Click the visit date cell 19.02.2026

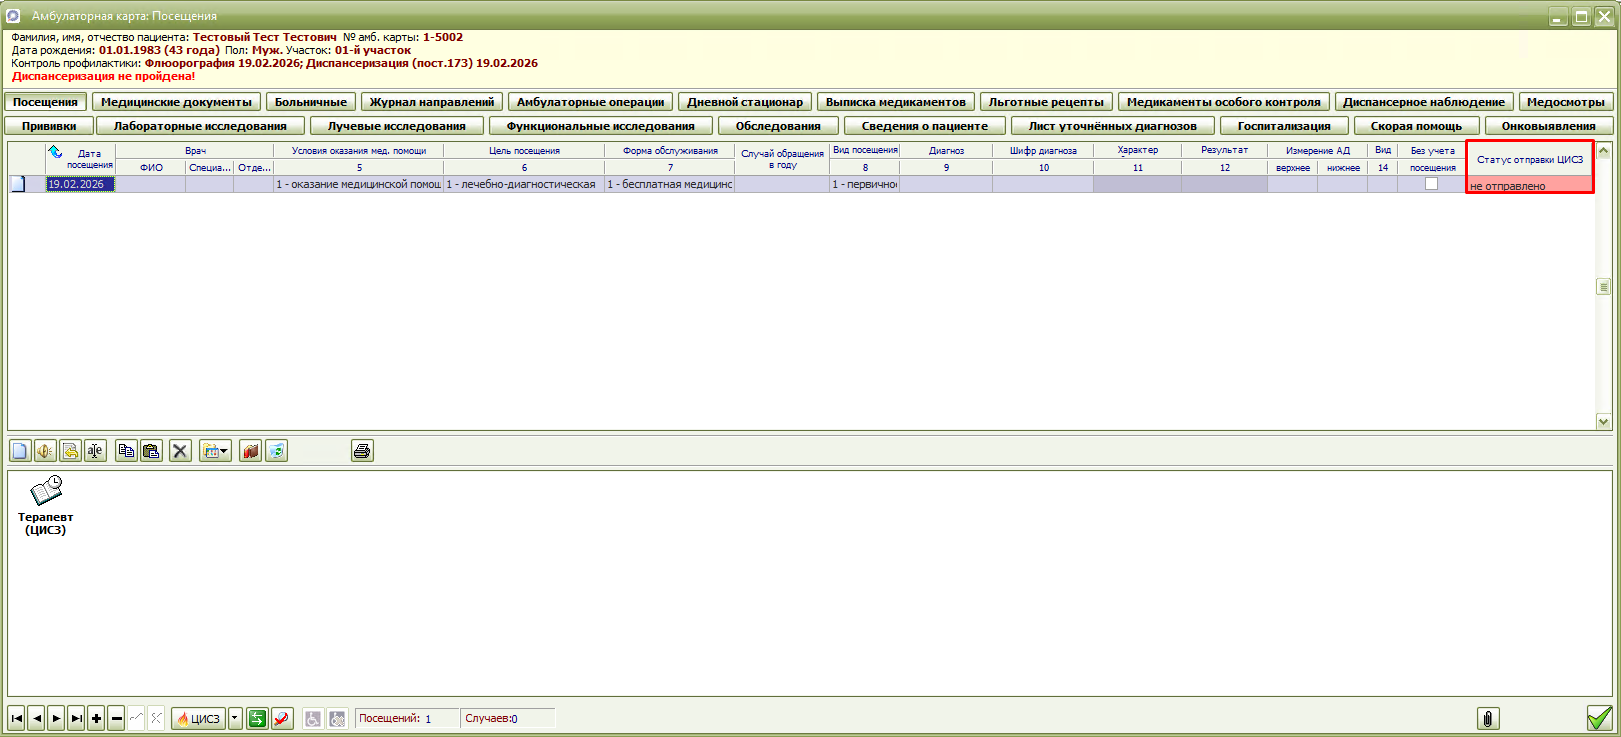[80, 184]
